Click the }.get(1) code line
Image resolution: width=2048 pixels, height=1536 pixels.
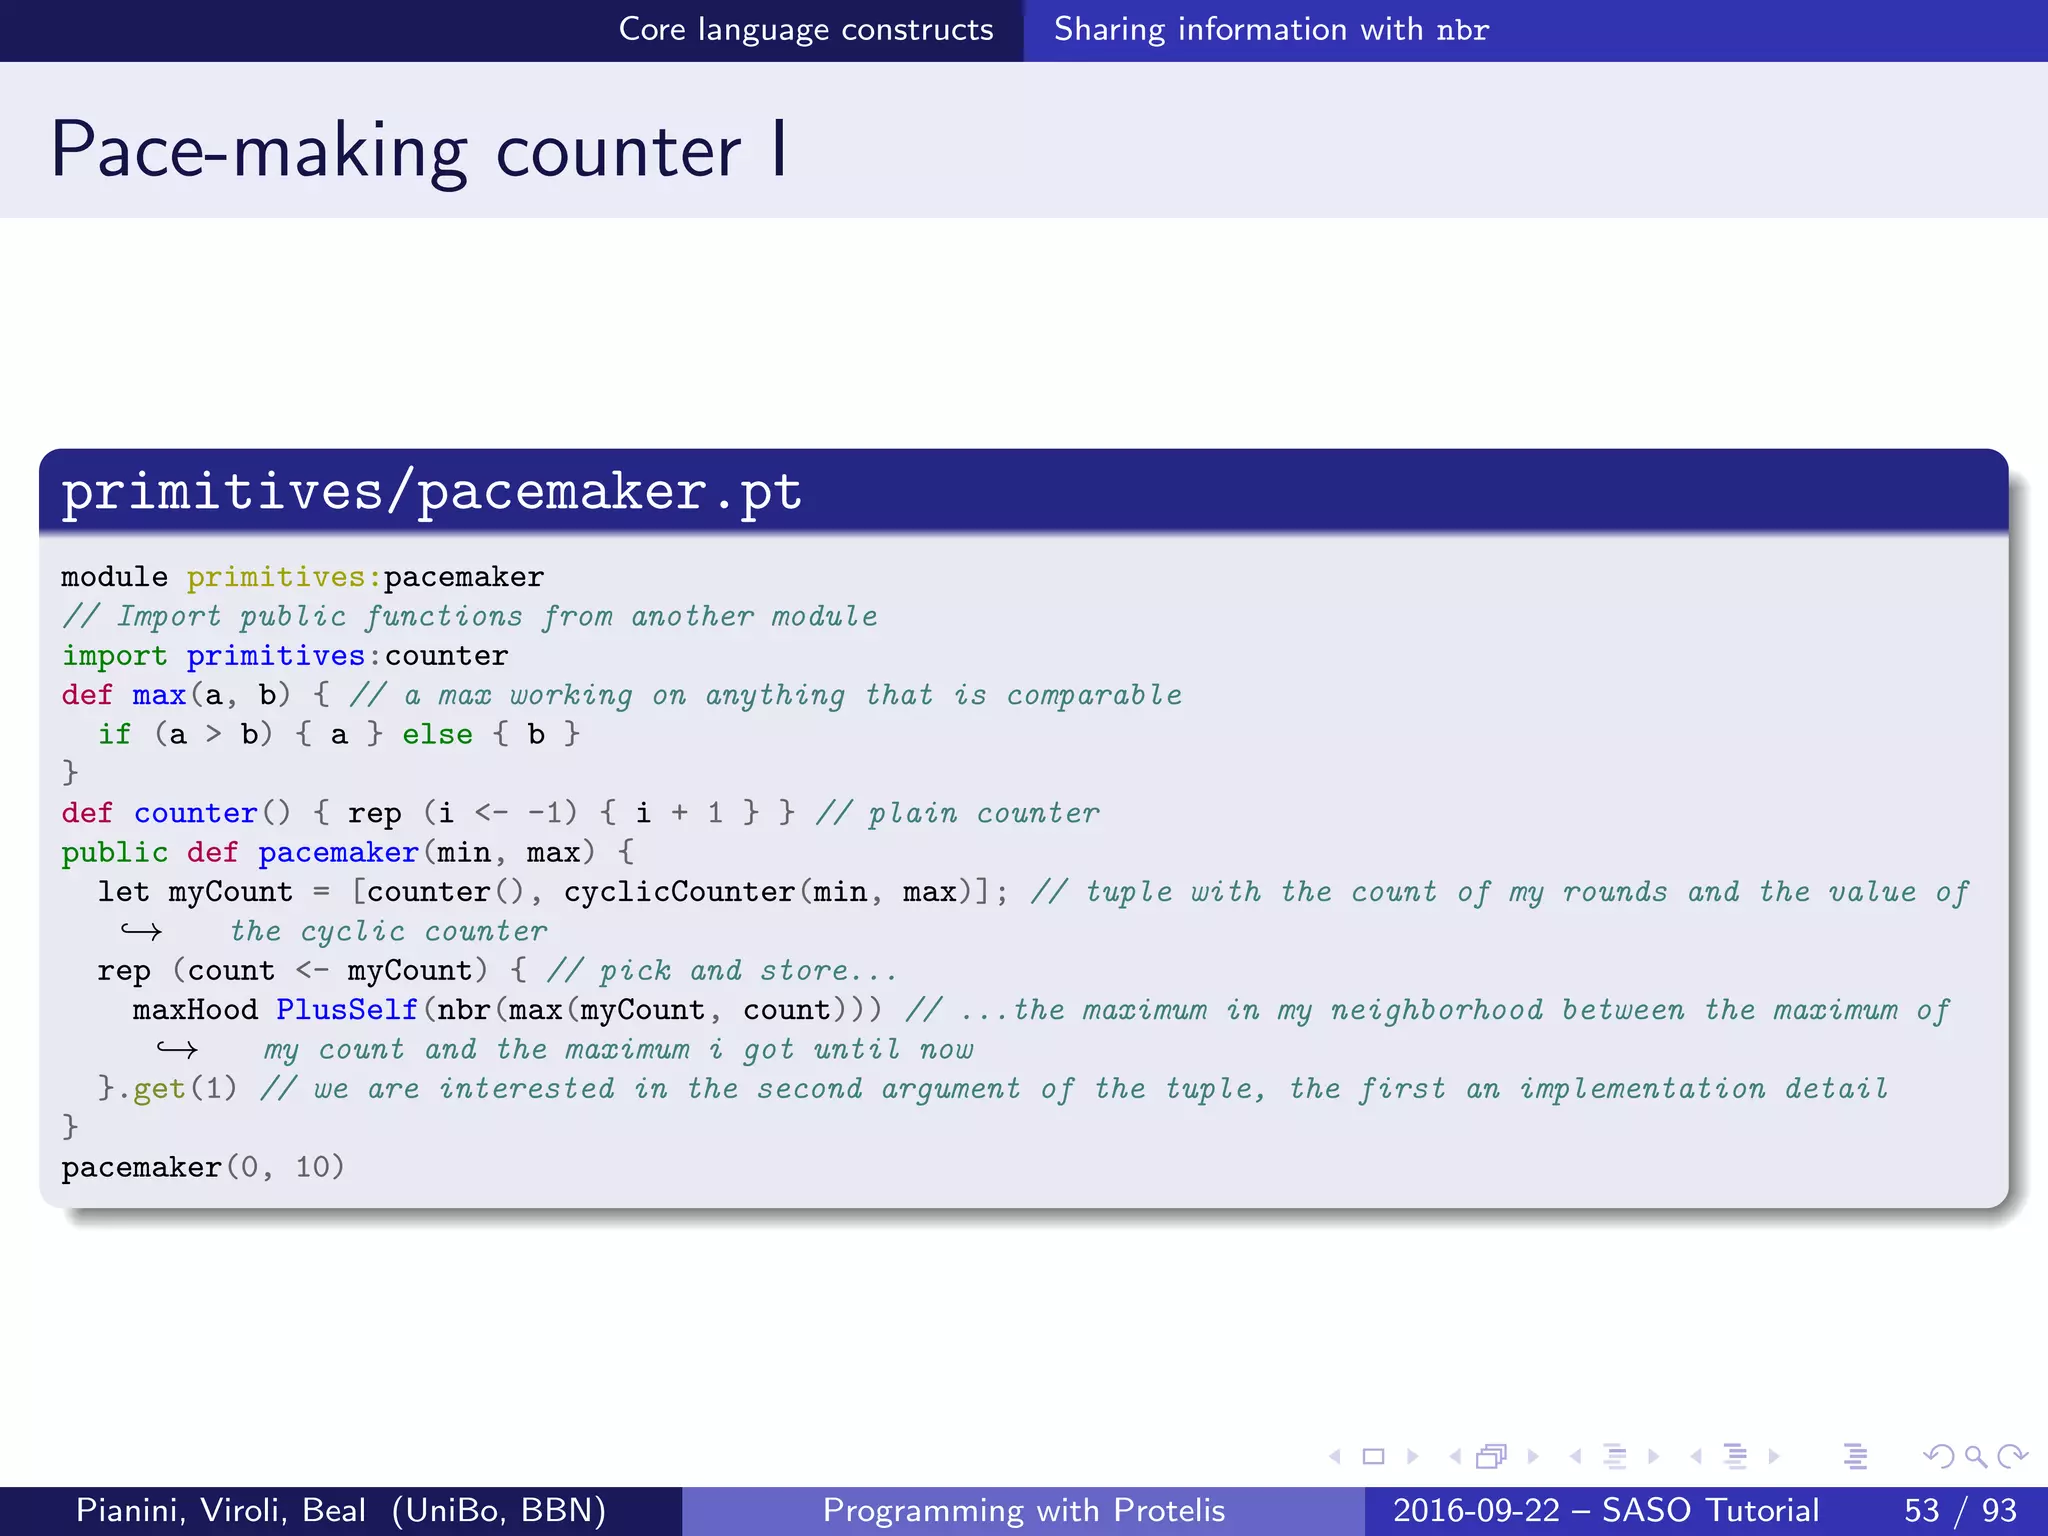point(993,1088)
